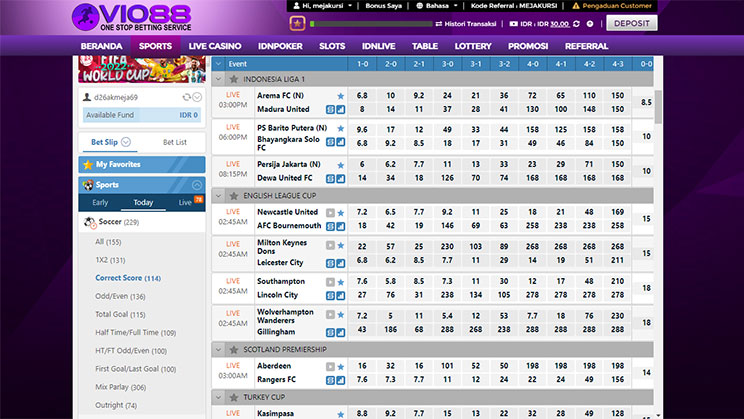Switch to the Live tab
Image resolution: width=744 pixels, height=419 pixels.
tap(186, 203)
